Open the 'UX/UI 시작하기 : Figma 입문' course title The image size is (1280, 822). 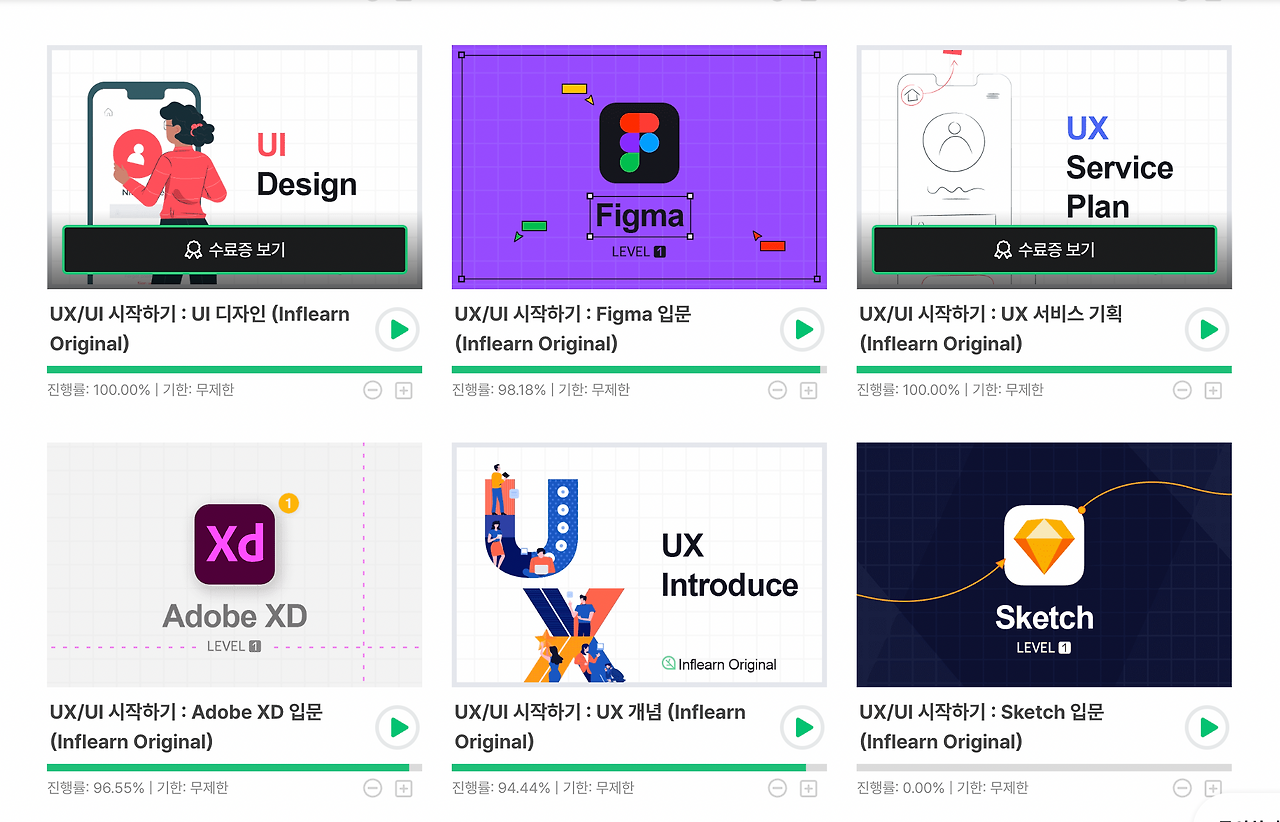(573, 329)
